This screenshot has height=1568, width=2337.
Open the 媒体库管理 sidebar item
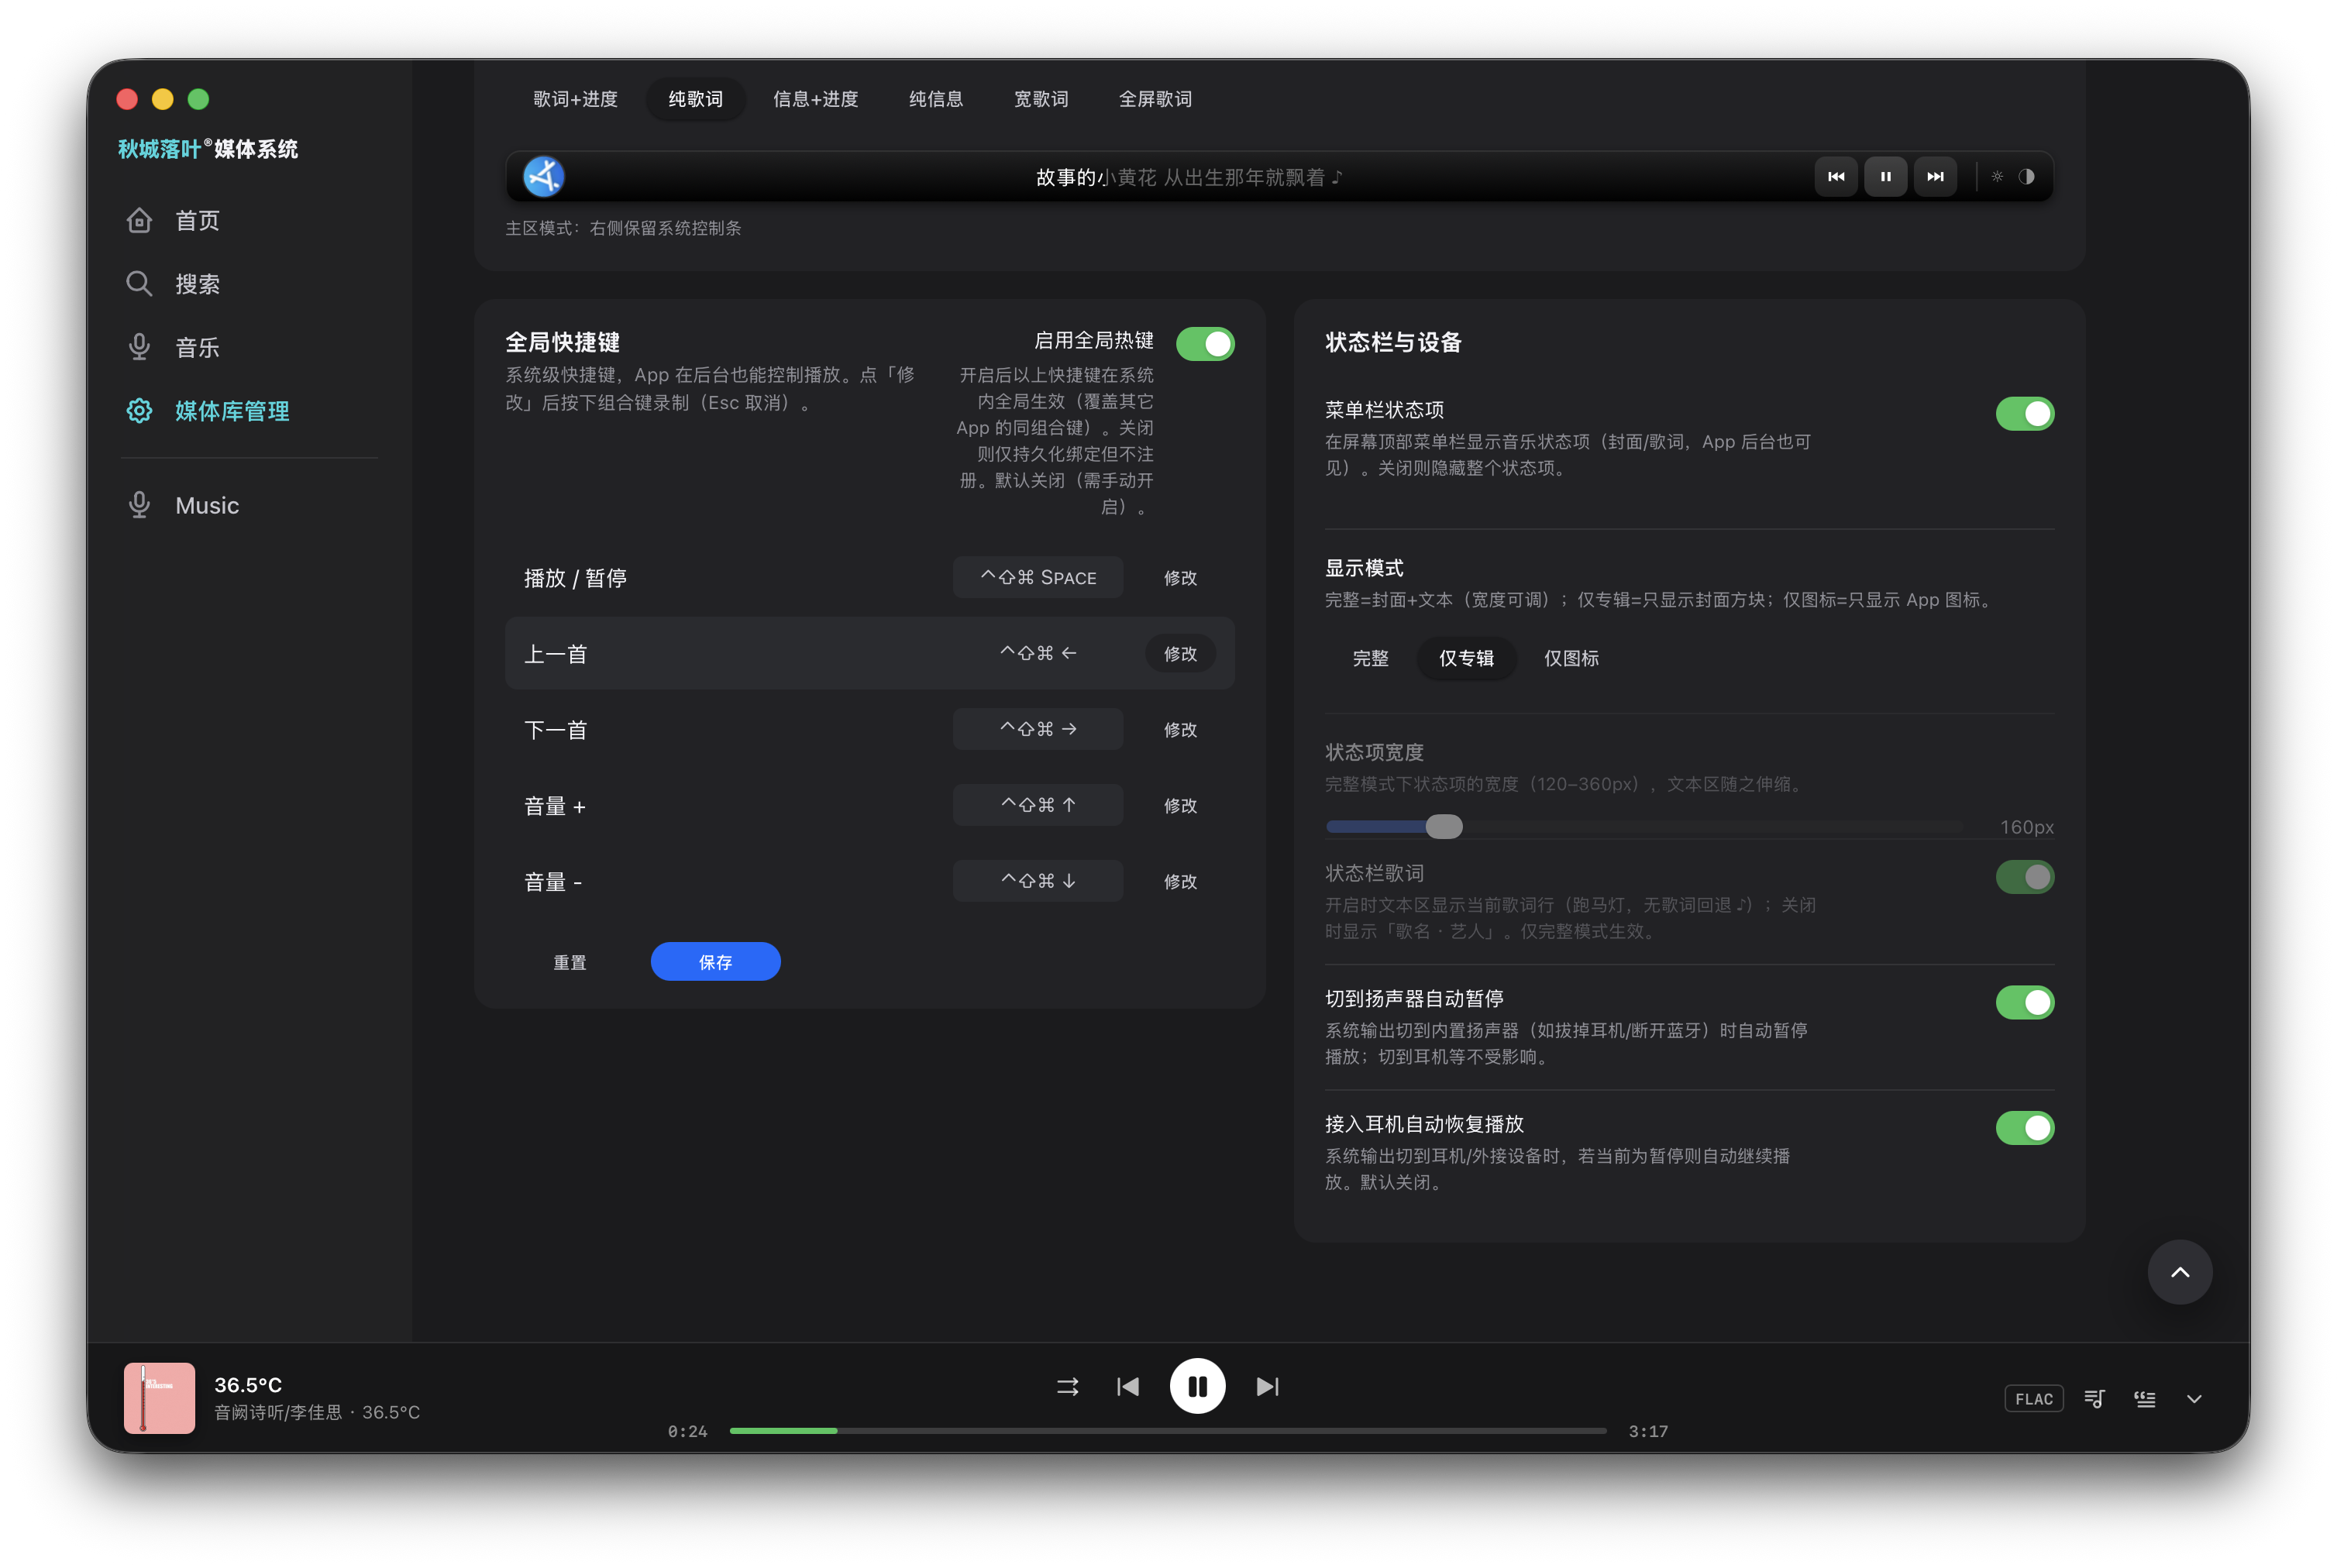[x=249, y=411]
